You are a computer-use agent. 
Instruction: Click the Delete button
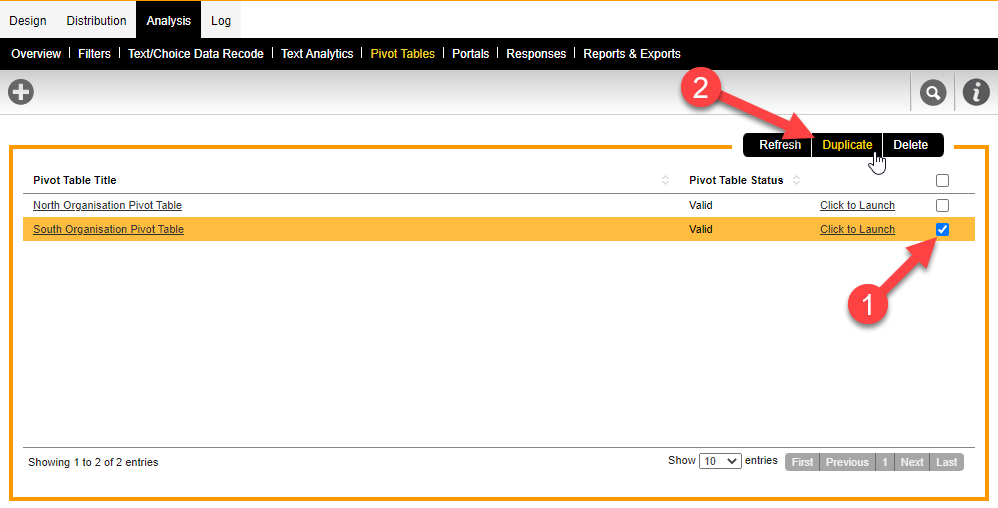[911, 145]
